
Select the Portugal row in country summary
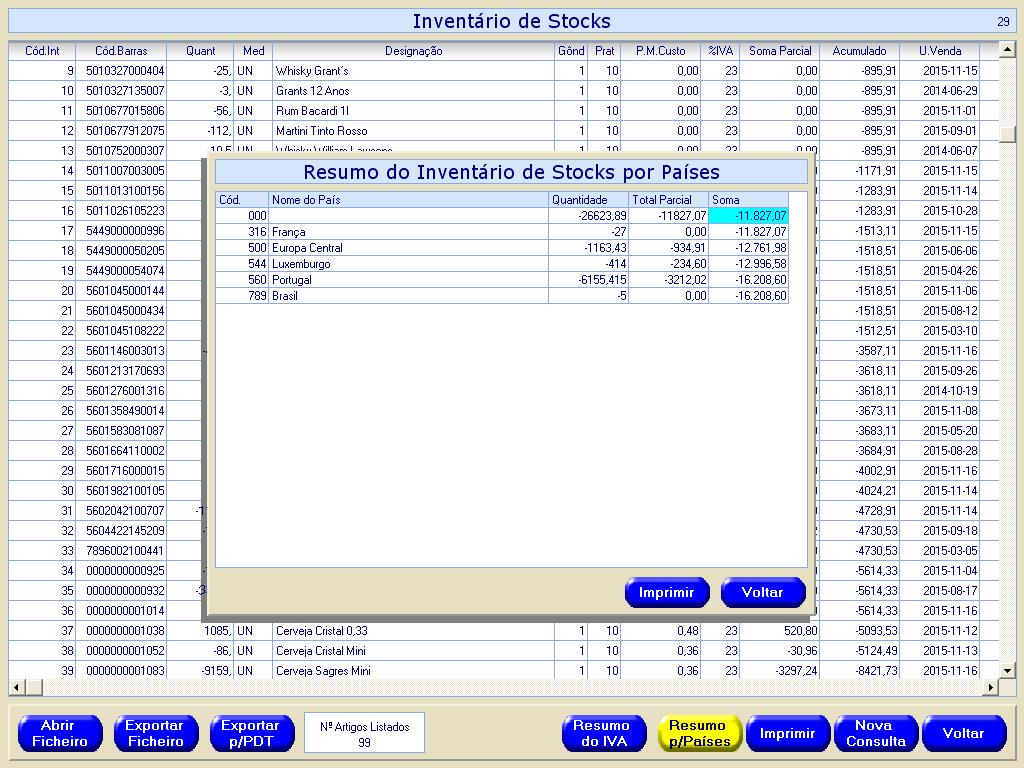(x=400, y=280)
